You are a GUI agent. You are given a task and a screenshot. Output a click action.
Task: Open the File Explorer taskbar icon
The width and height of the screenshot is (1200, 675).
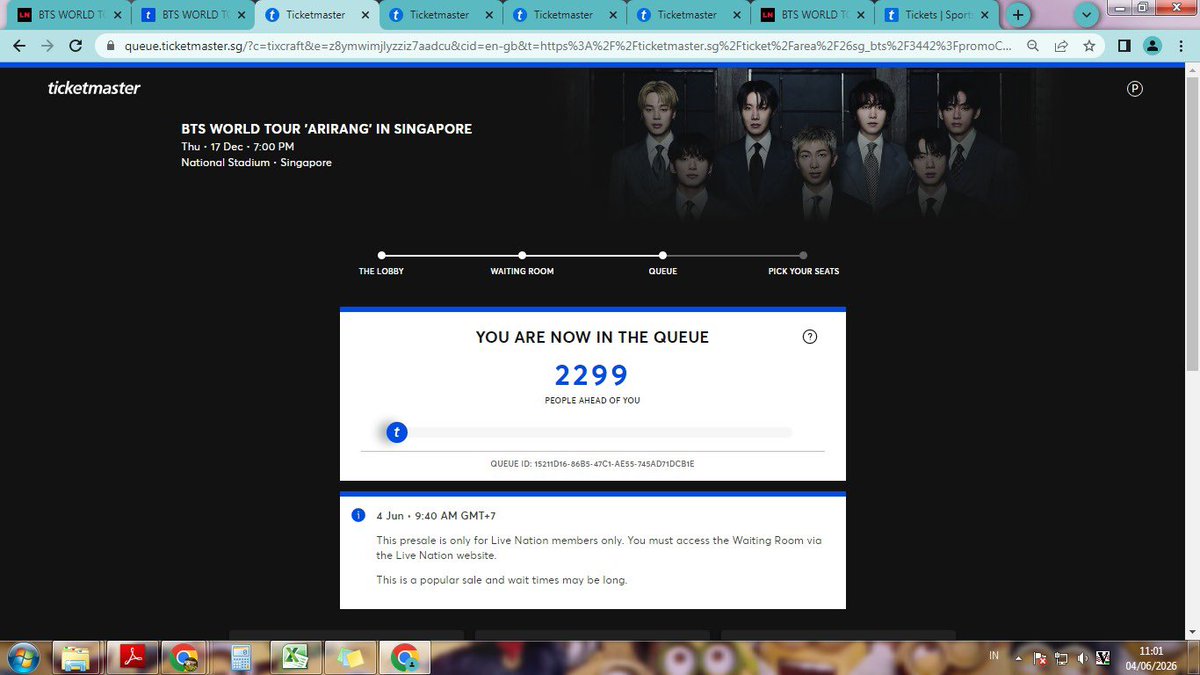point(76,657)
